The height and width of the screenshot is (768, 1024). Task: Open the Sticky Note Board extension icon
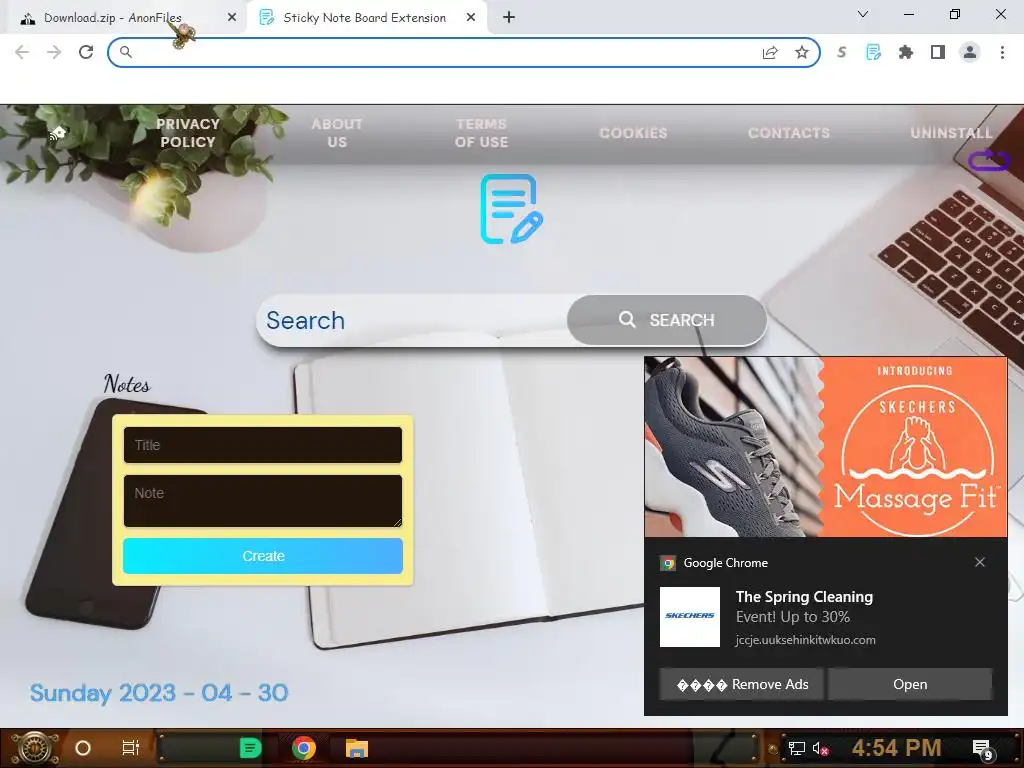[873, 52]
